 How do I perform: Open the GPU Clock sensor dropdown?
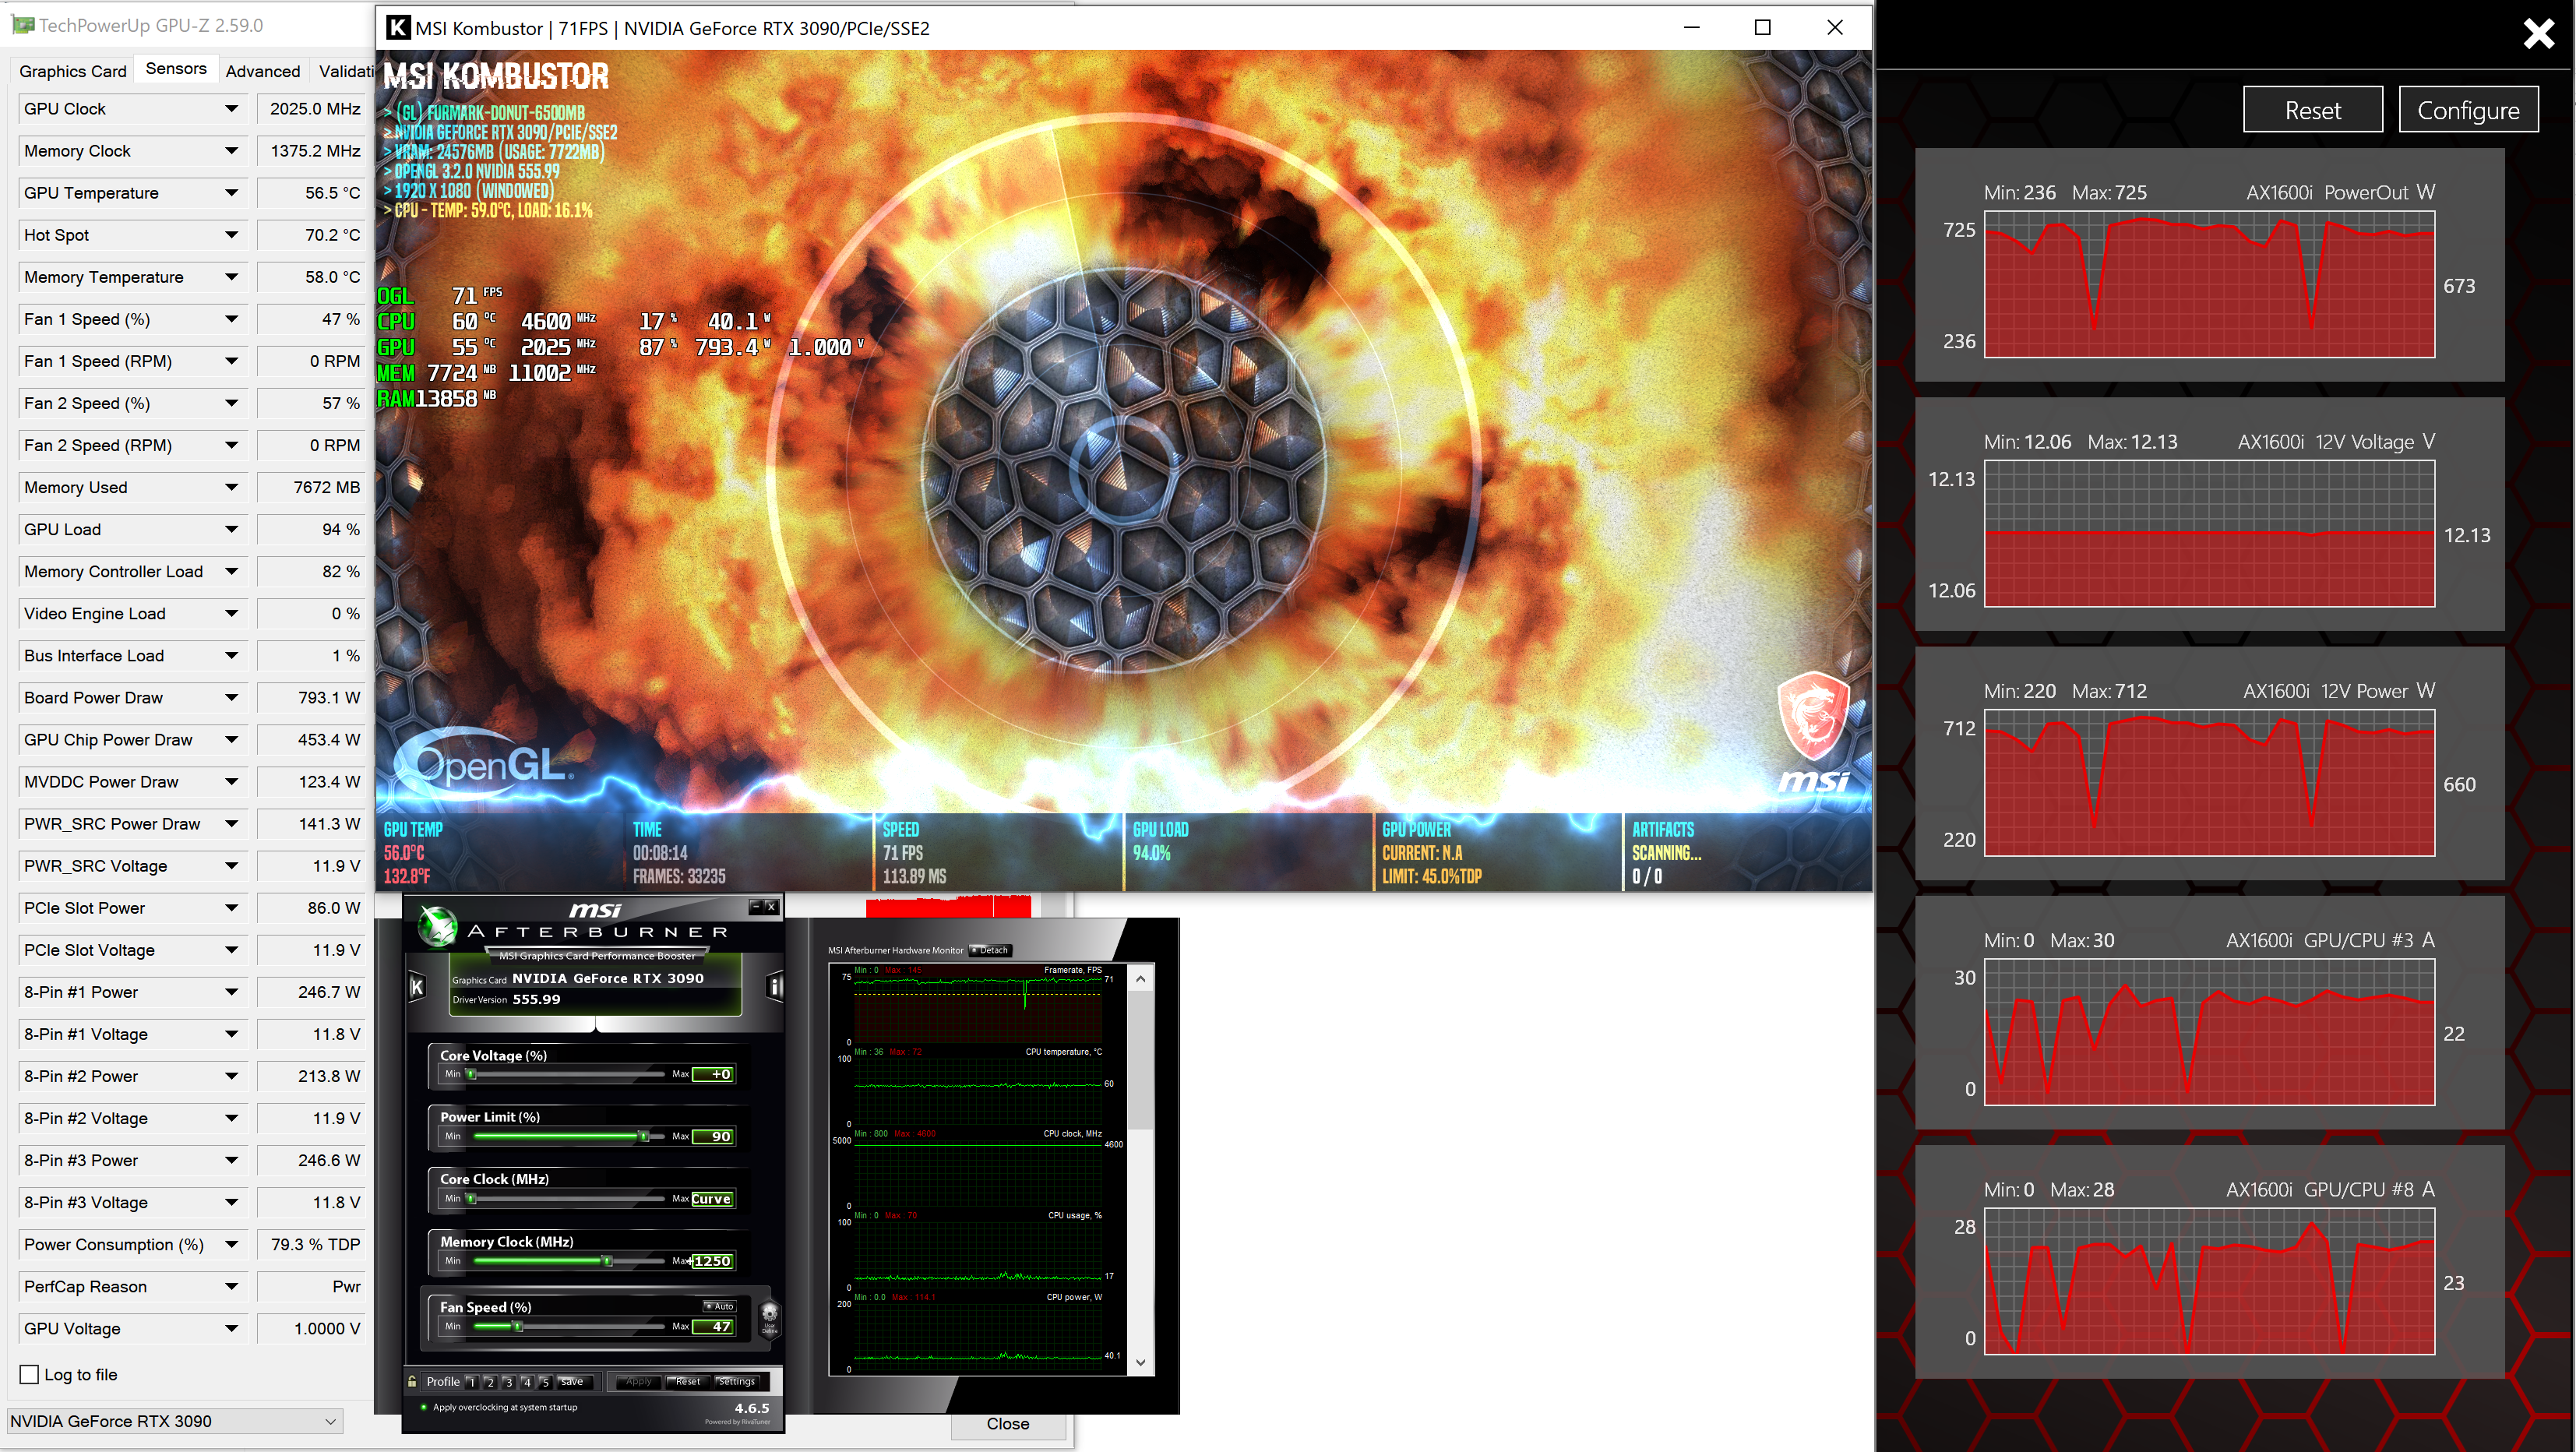pos(231,109)
